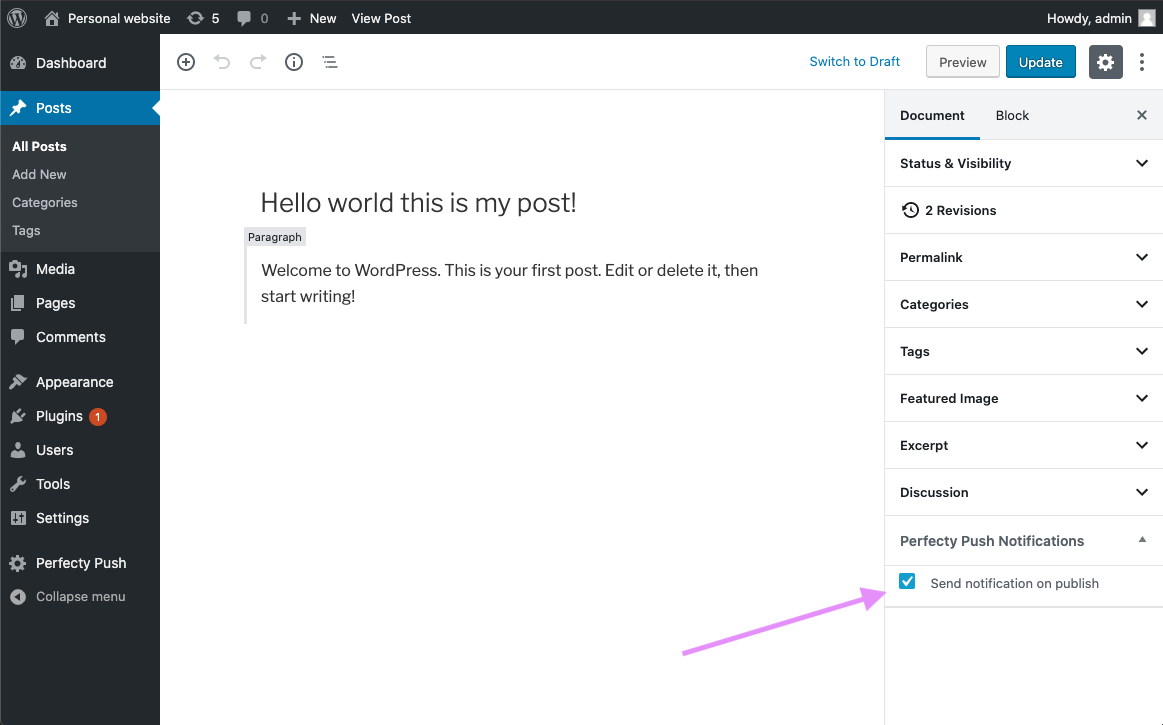Viewport: 1163px width, 725px height.
Task: Close the settings sidebar with X
Action: tap(1142, 115)
